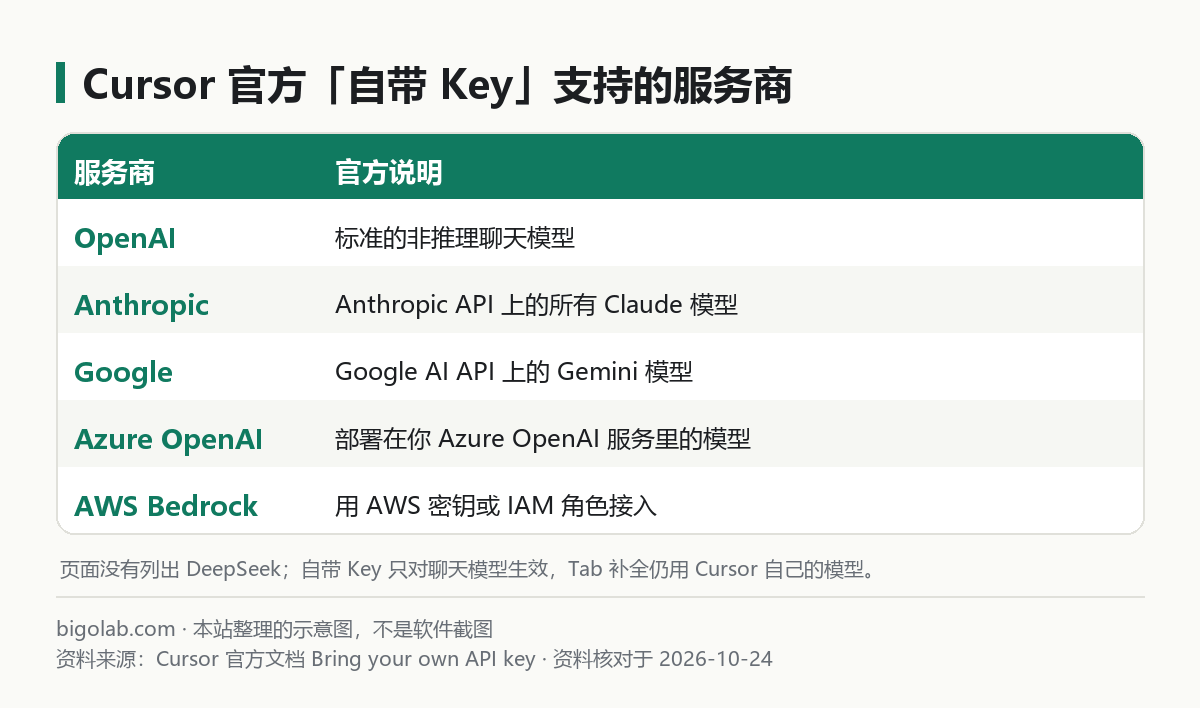
Task: Click the "bigolab.com" site credit line
Action: (x=275, y=629)
